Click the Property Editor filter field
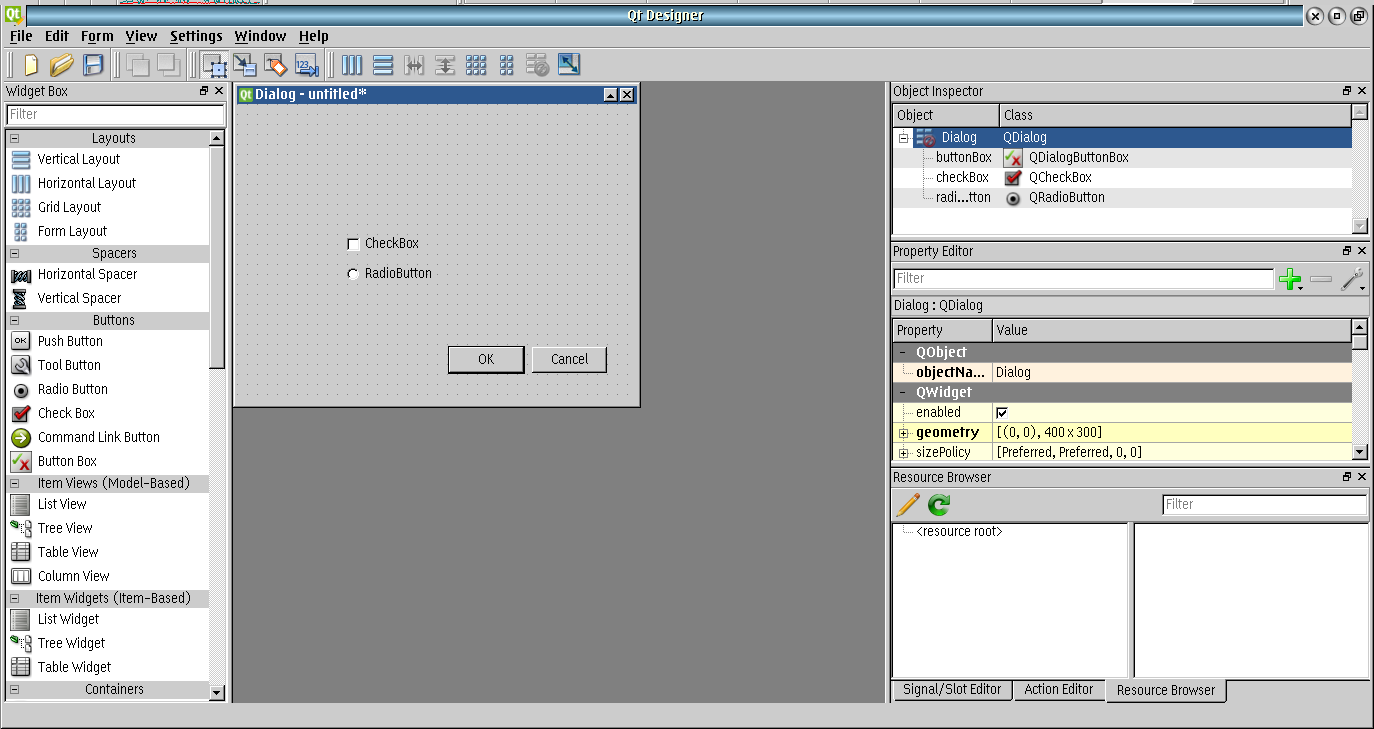This screenshot has width=1374, height=729. pos(1083,279)
